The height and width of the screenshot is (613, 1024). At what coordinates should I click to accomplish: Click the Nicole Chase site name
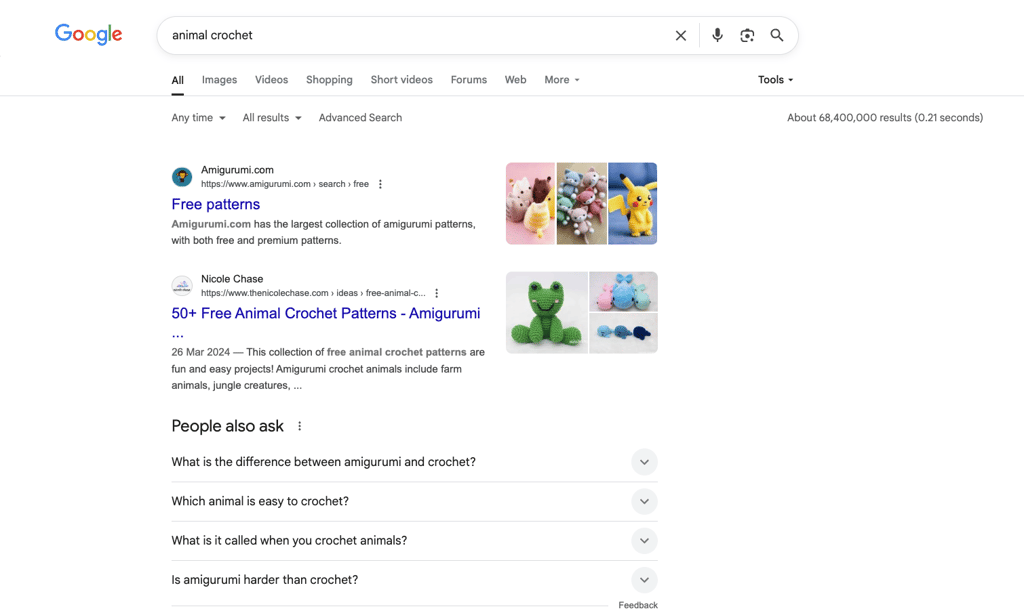click(x=232, y=279)
